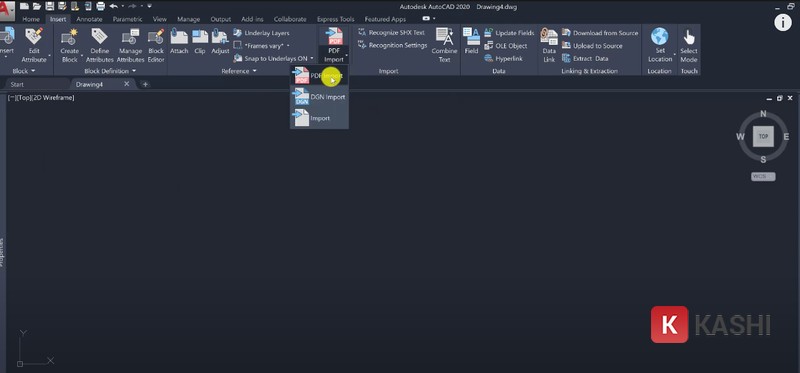This screenshot has width=800, height=373.
Task: Choose PDF Import from dropdown menu
Action: coord(319,76)
